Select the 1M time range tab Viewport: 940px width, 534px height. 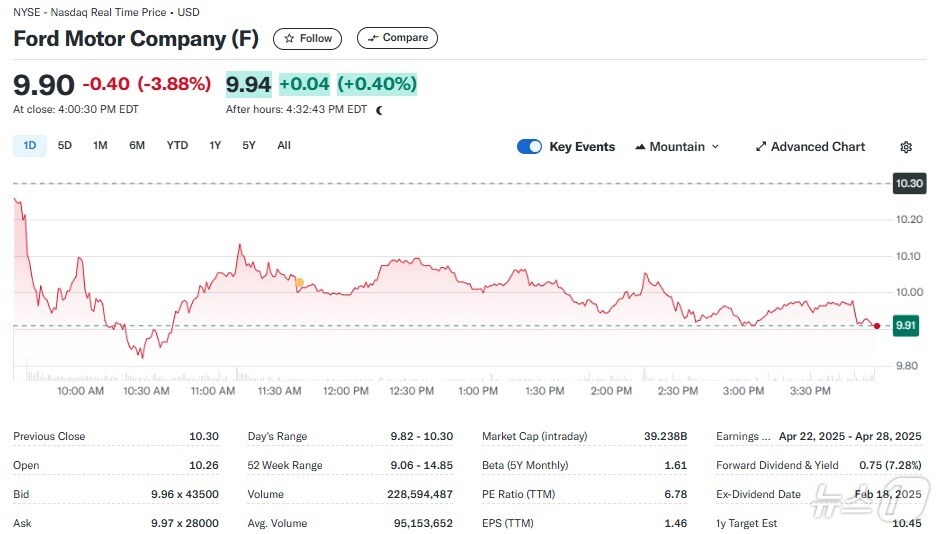[x=100, y=146]
